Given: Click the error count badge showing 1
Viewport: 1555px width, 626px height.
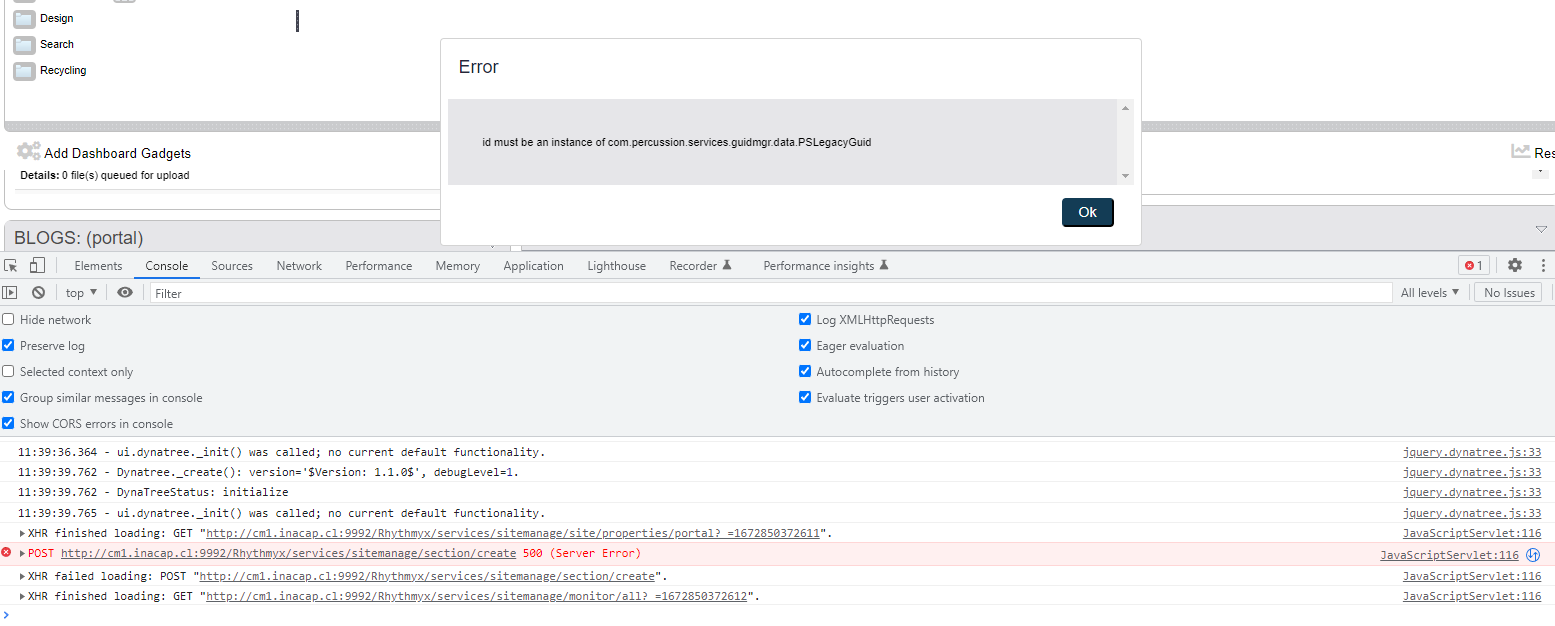Looking at the screenshot, I should 1472,265.
